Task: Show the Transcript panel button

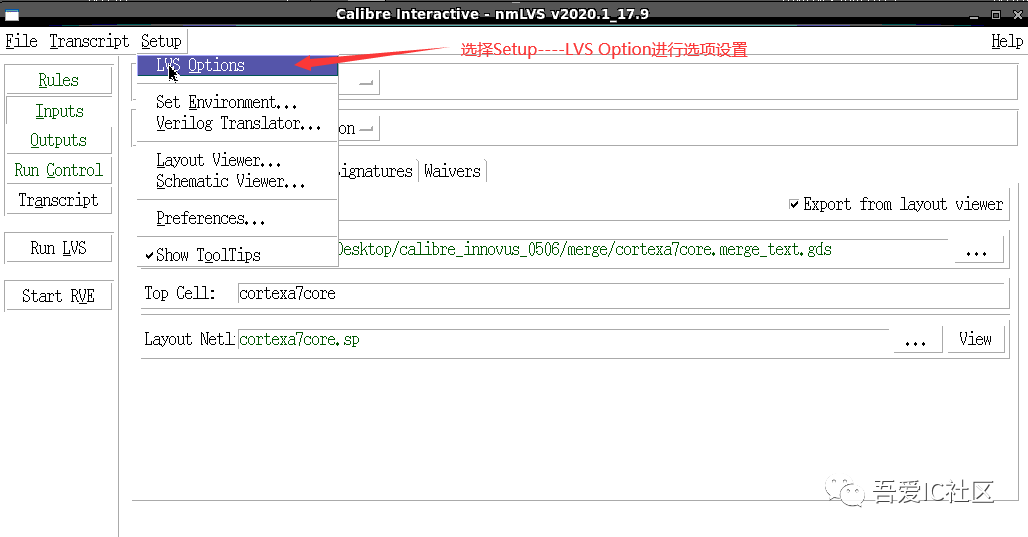Action: click(58, 200)
